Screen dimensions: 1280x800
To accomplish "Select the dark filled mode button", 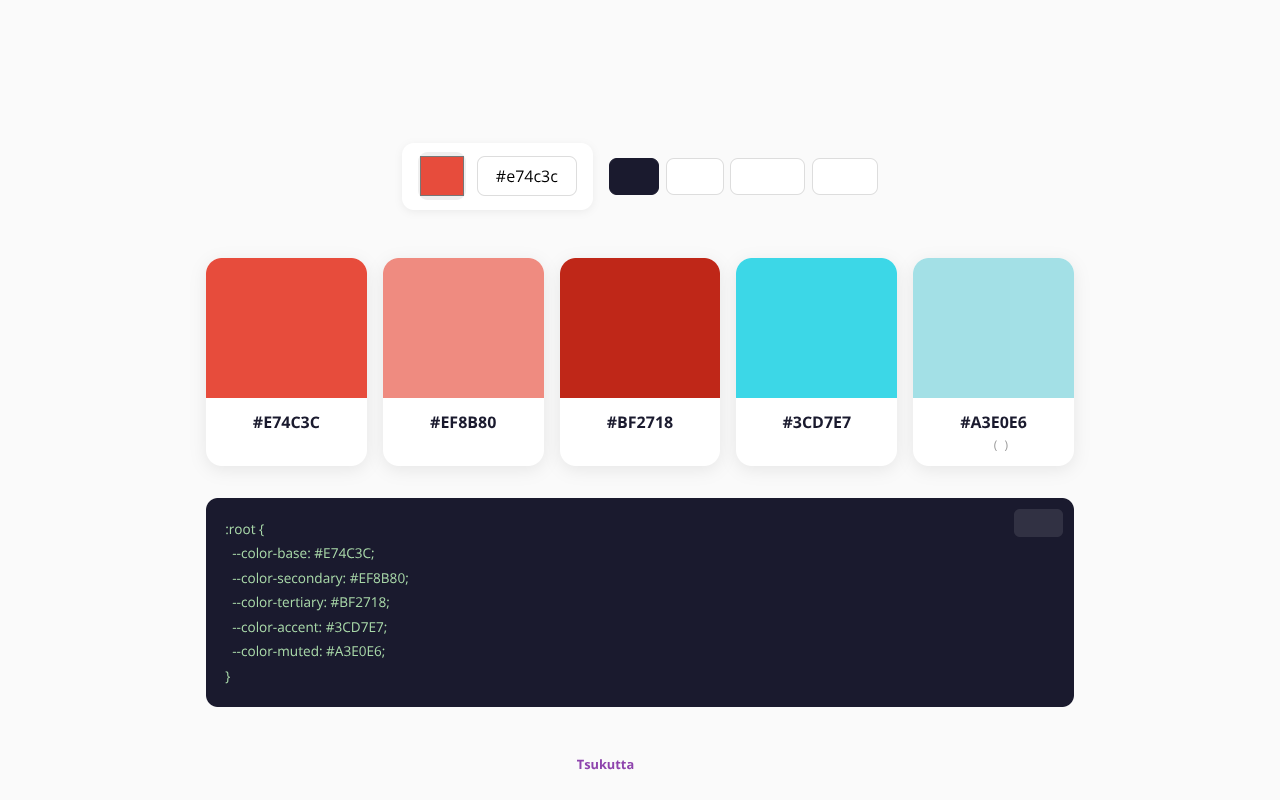I will (x=634, y=176).
